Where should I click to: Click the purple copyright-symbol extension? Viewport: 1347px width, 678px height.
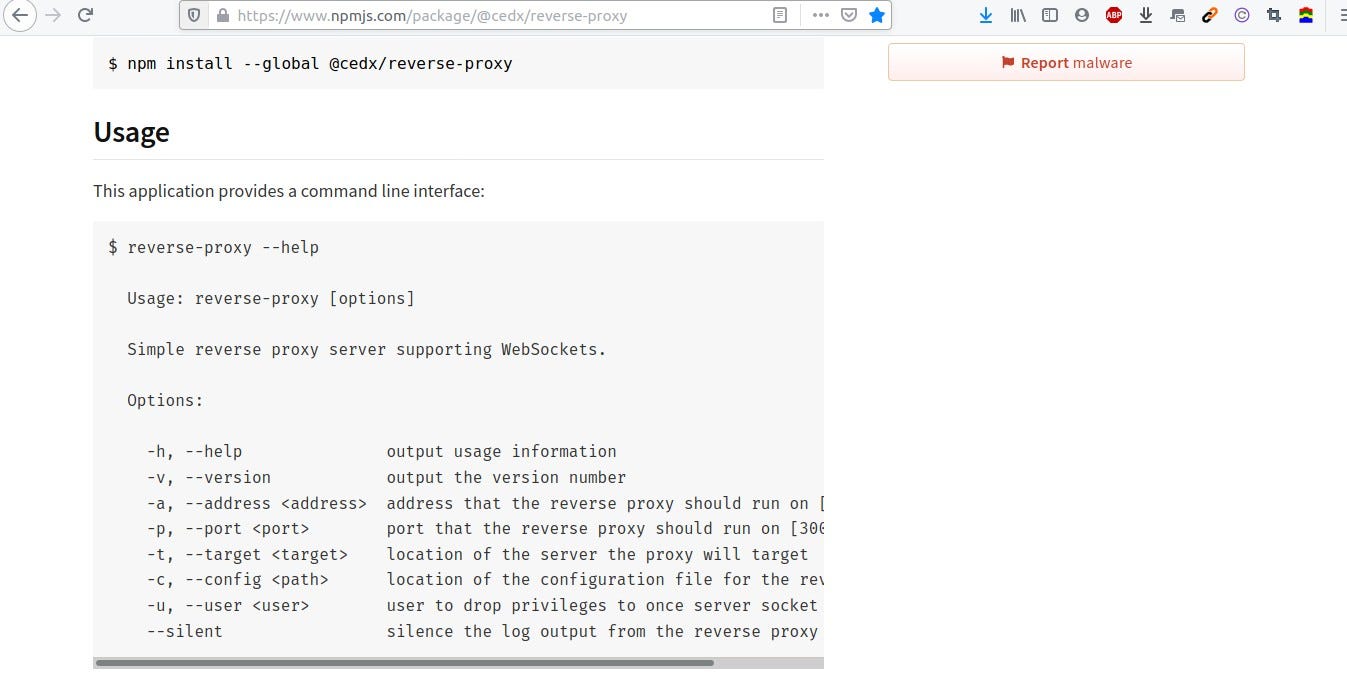(x=1242, y=15)
